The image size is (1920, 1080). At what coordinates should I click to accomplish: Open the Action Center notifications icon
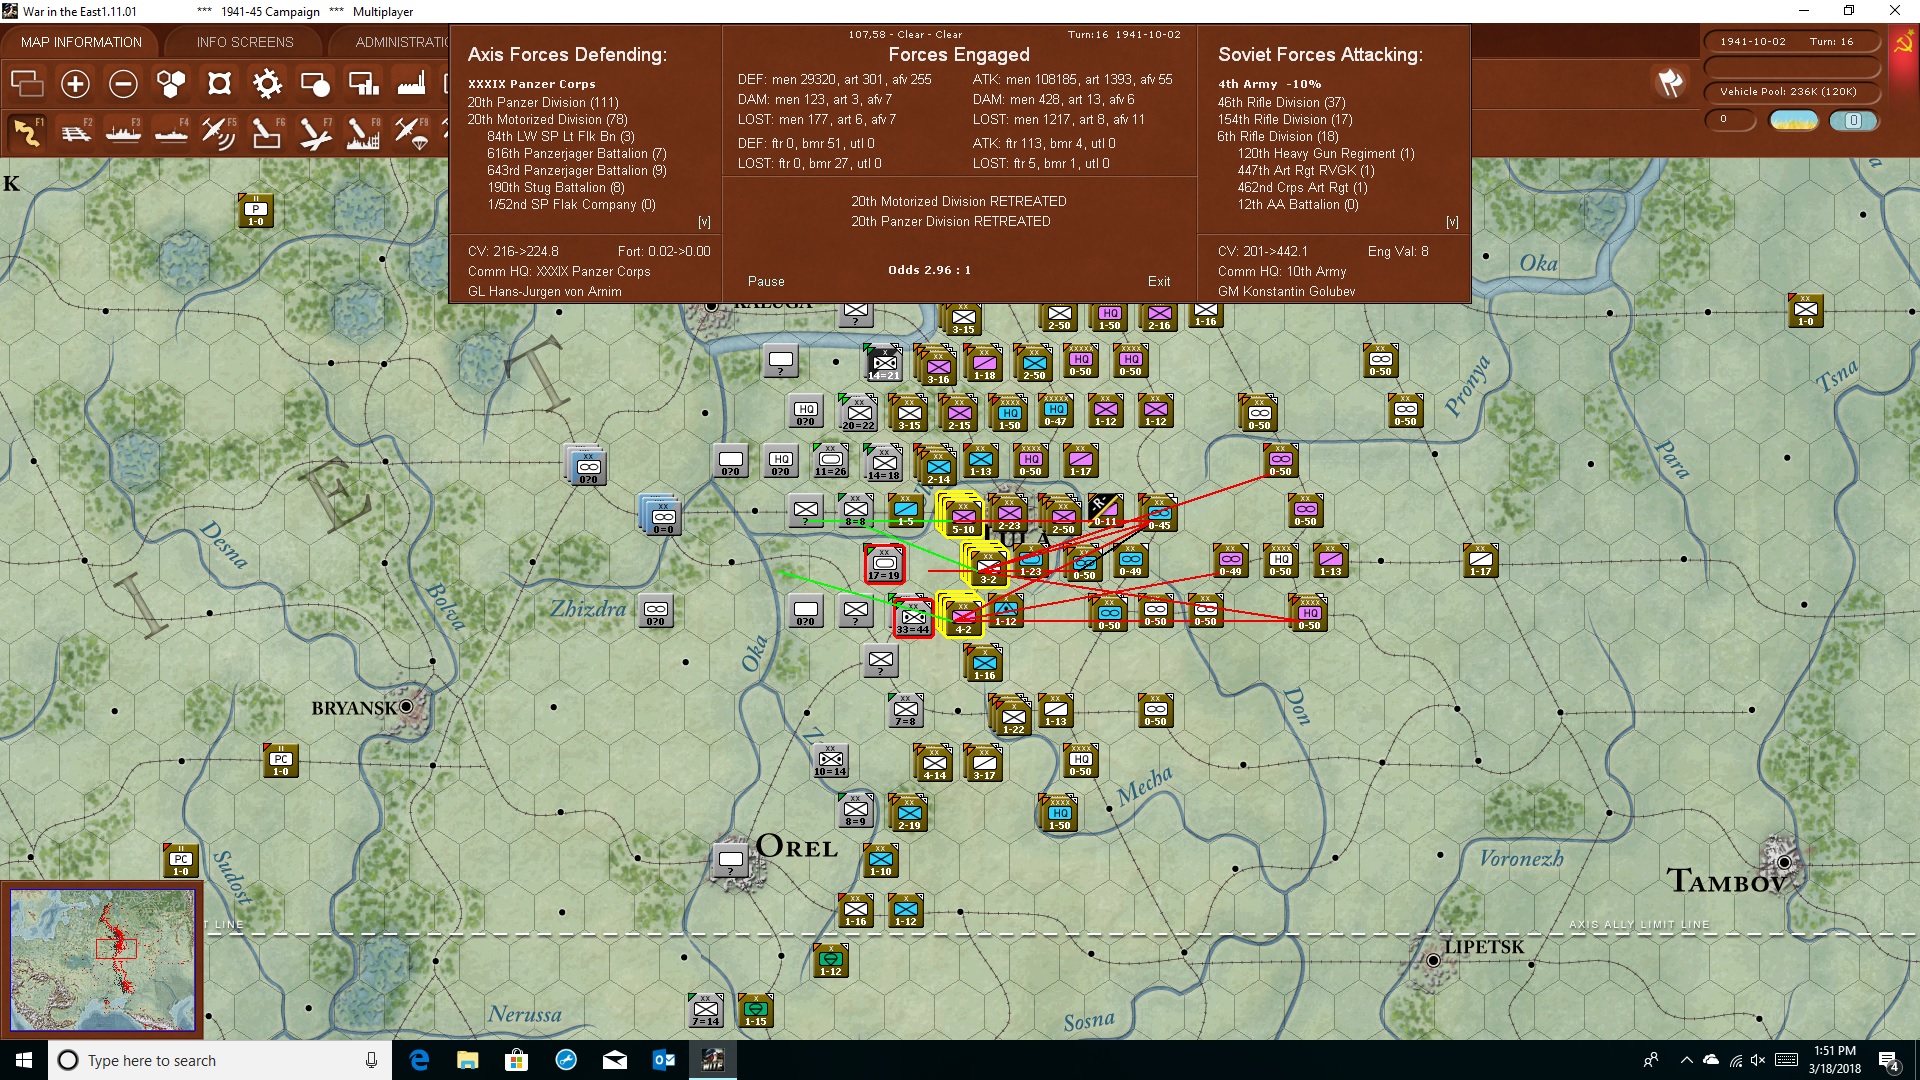click(1889, 1061)
